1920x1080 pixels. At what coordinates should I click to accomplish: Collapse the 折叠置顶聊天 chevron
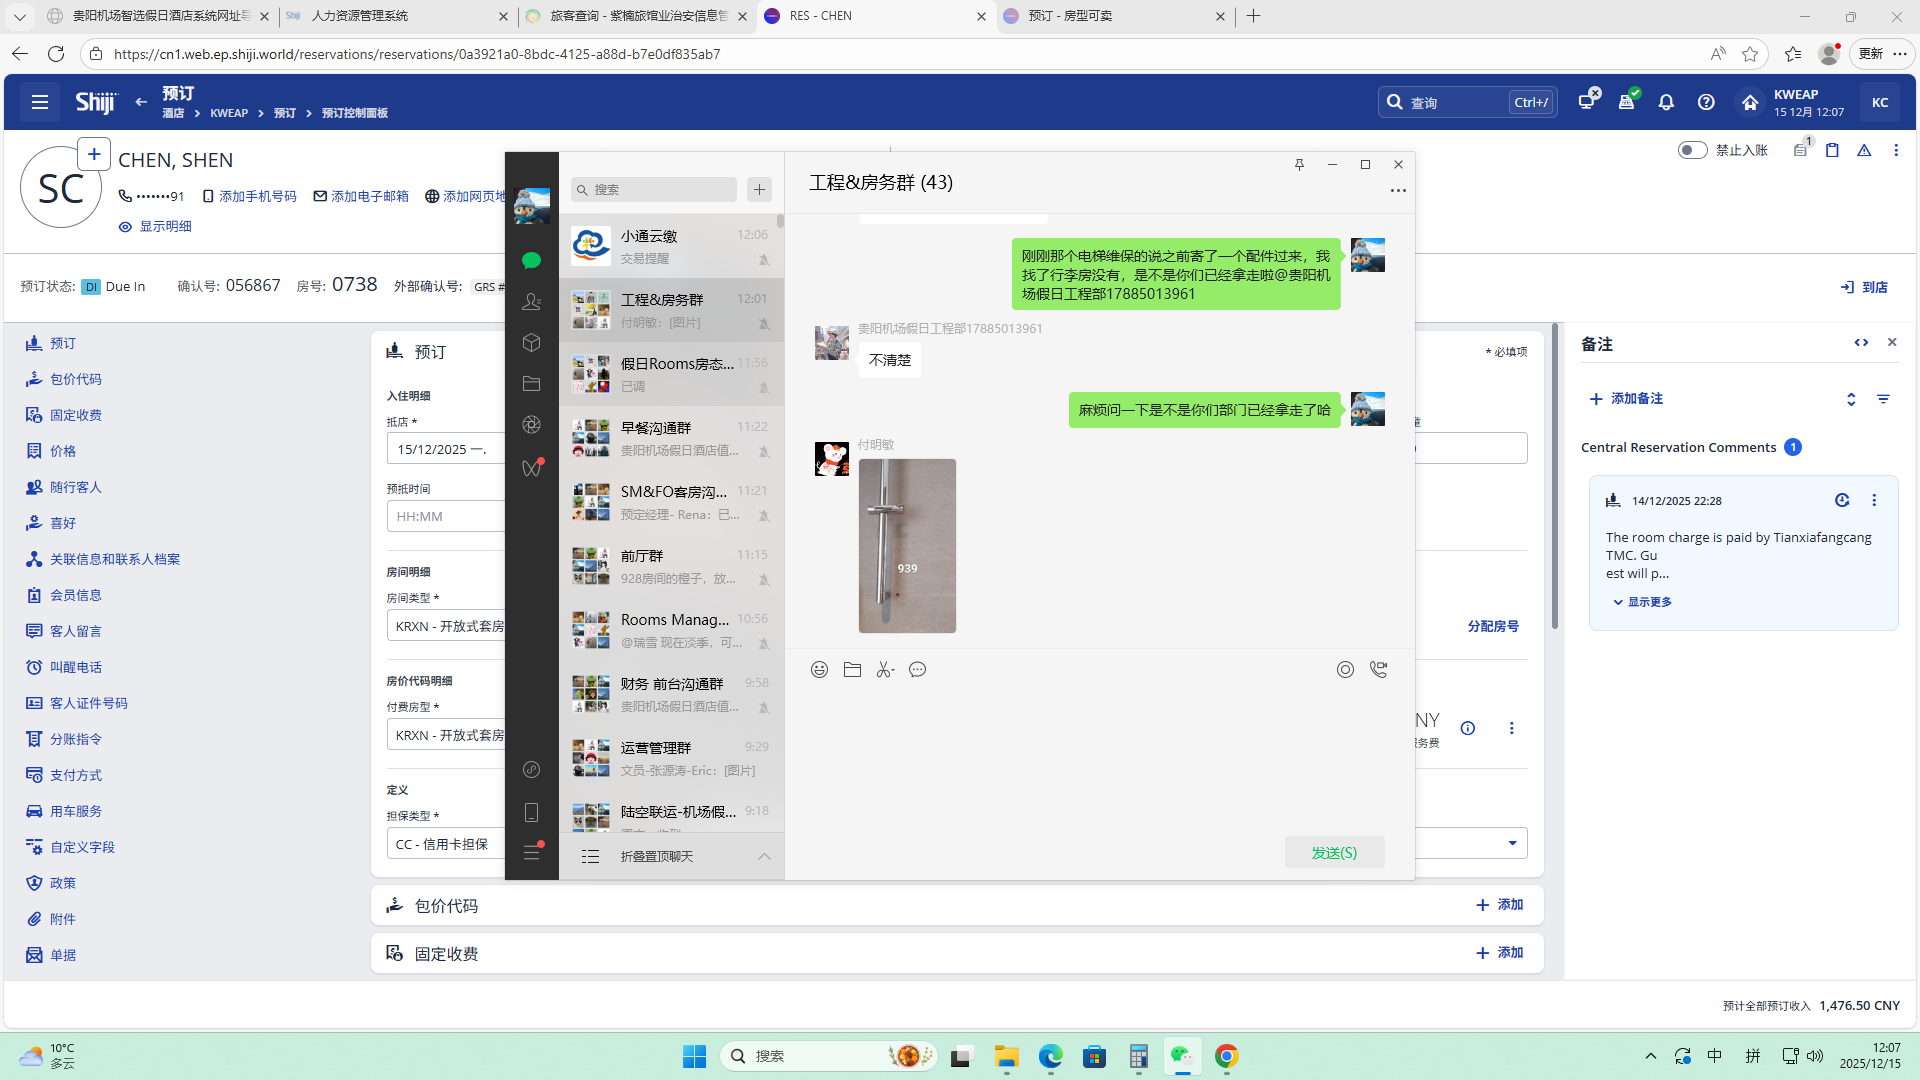tap(764, 856)
